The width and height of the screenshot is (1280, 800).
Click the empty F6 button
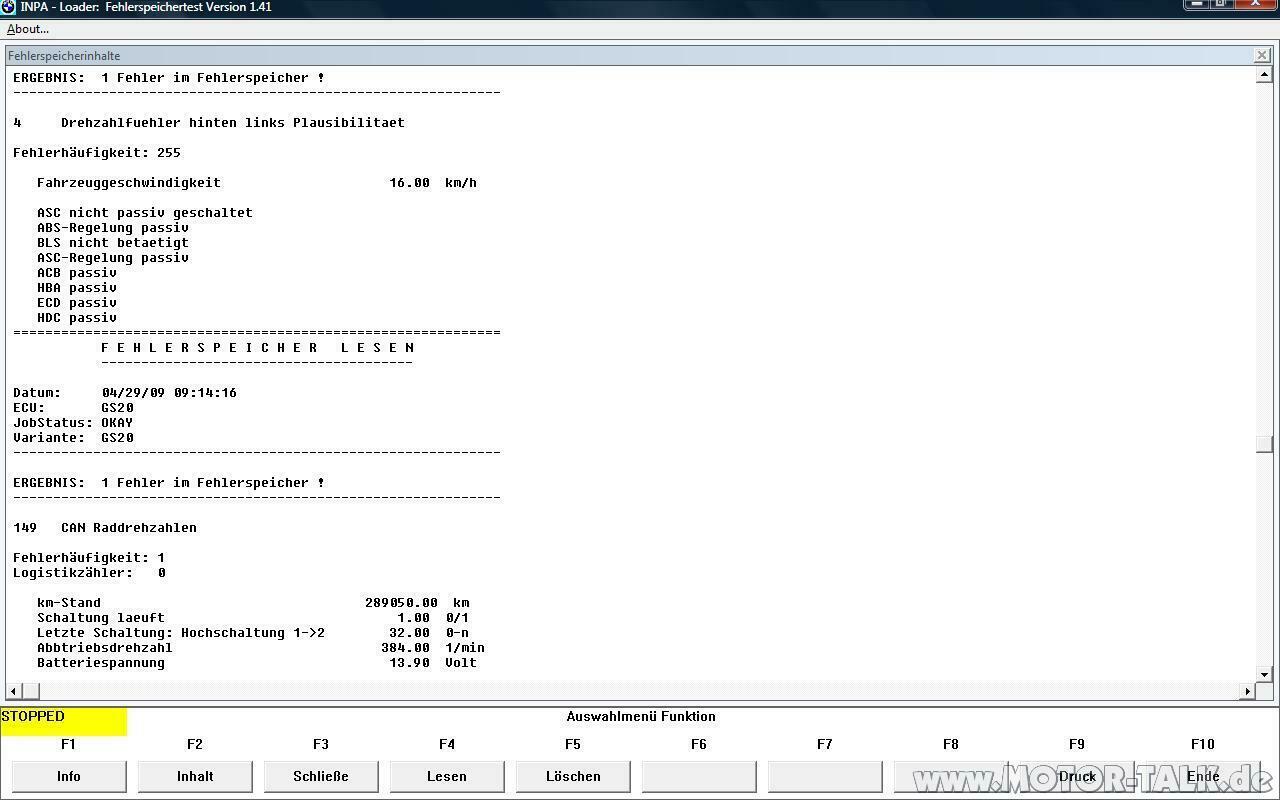[x=699, y=776]
